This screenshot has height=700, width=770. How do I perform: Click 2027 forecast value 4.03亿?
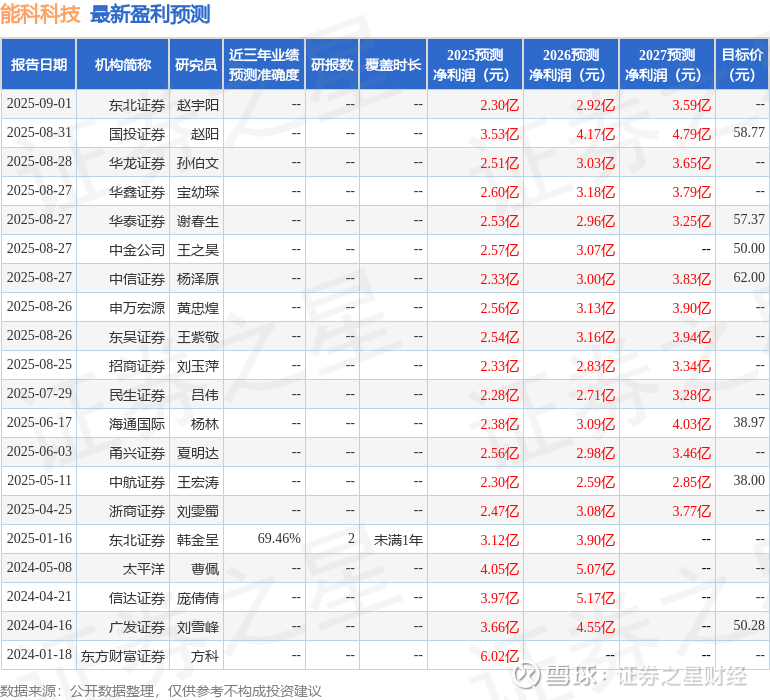coord(691,424)
